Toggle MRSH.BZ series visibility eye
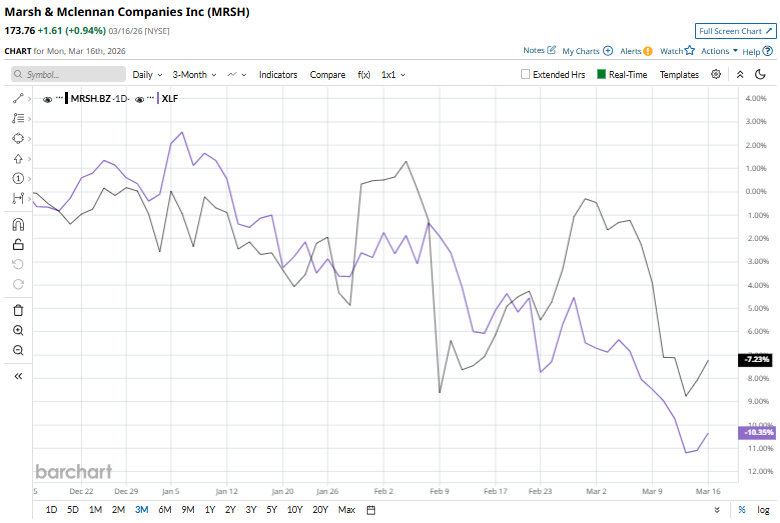 click(x=47, y=100)
